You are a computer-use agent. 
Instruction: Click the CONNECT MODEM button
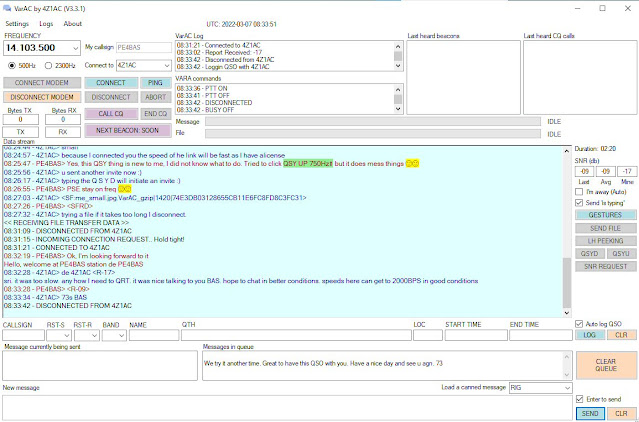point(42,83)
